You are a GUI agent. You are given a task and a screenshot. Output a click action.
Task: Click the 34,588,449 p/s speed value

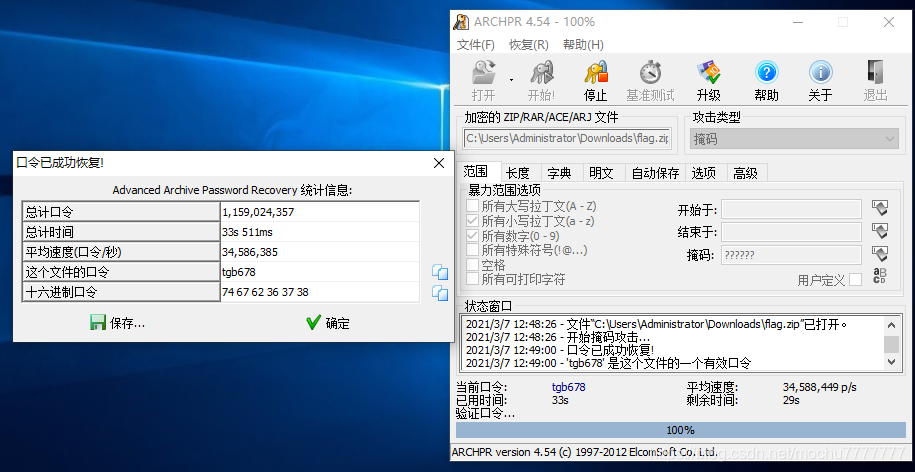pos(819,387)
